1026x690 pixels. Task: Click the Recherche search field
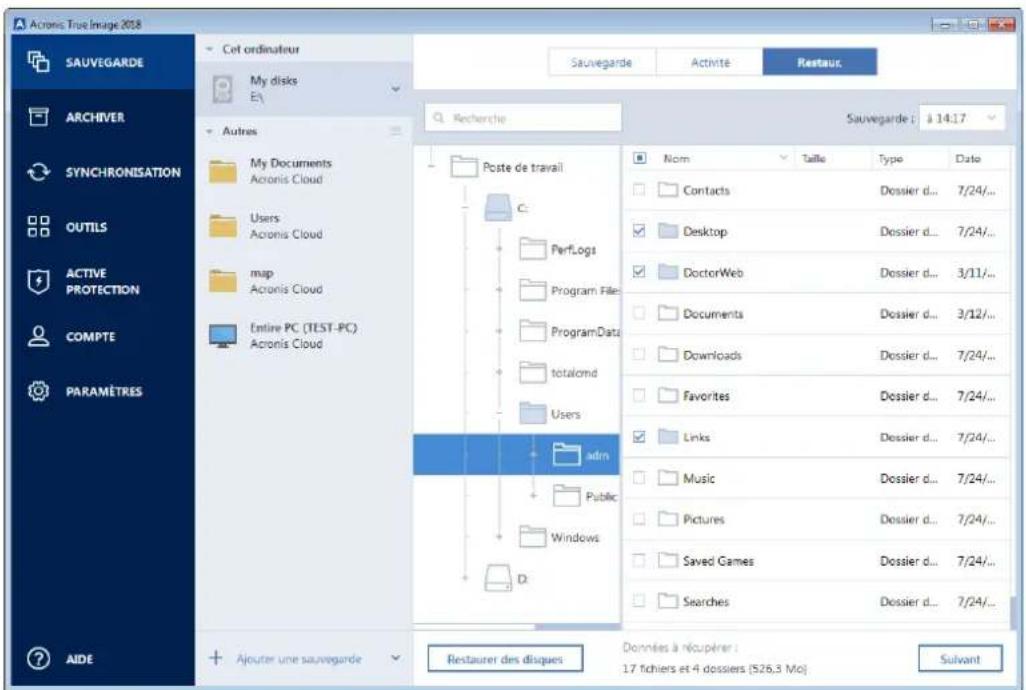pyautogui.click(x=523, y=118)
